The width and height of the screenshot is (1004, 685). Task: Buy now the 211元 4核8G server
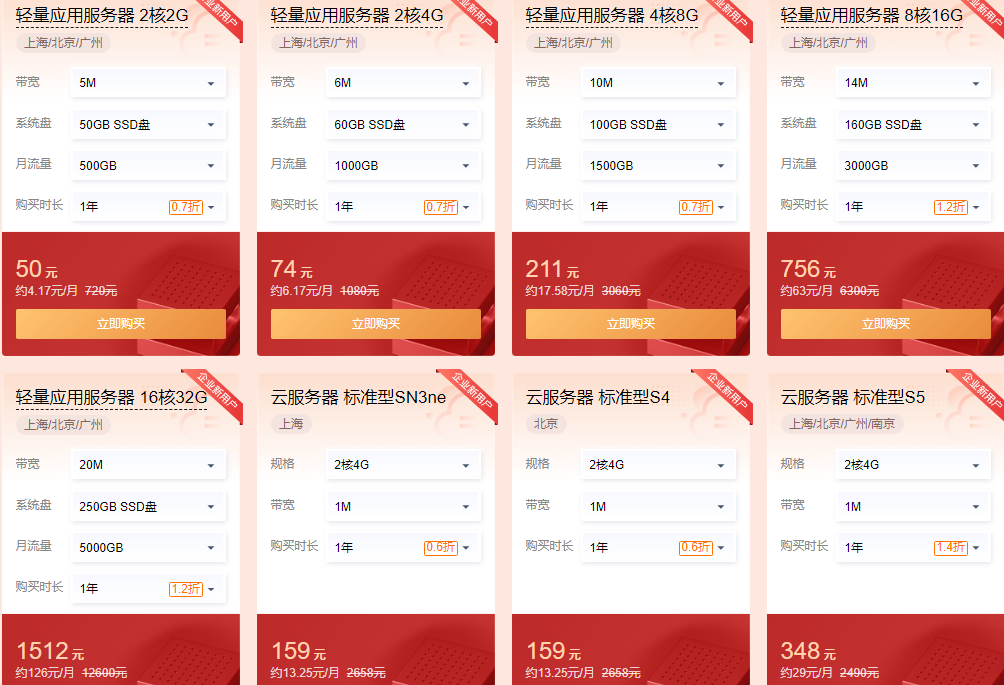pyautogui.click(x=631, y=324)
